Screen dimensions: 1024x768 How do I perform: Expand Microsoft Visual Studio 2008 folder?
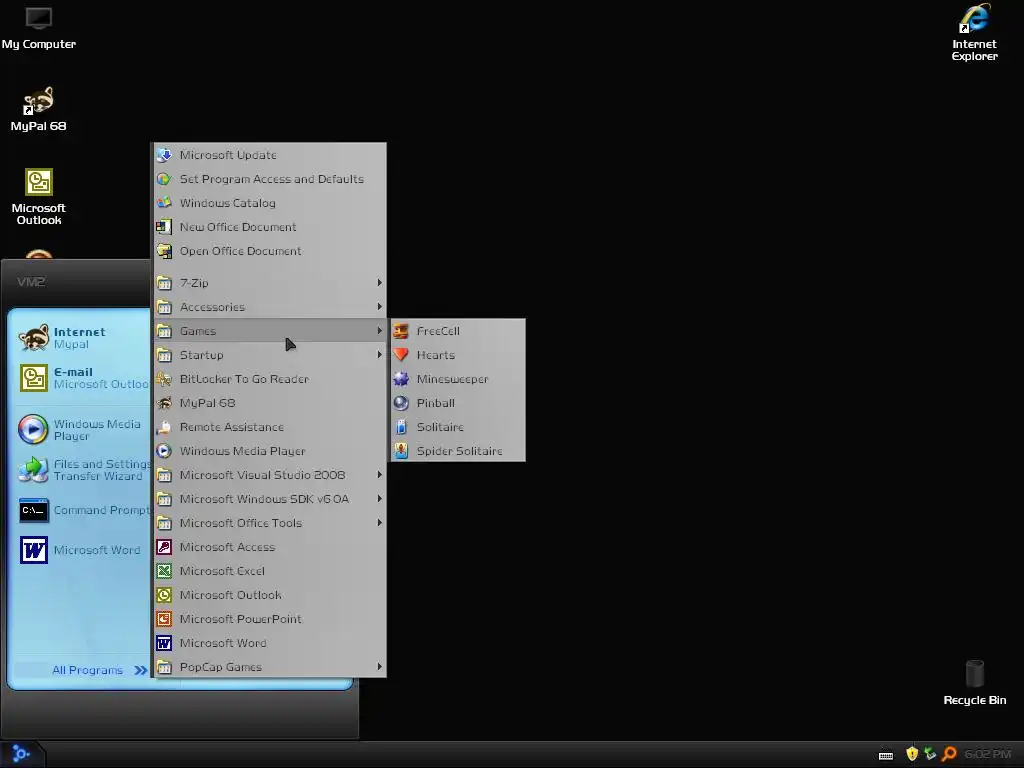270,475
